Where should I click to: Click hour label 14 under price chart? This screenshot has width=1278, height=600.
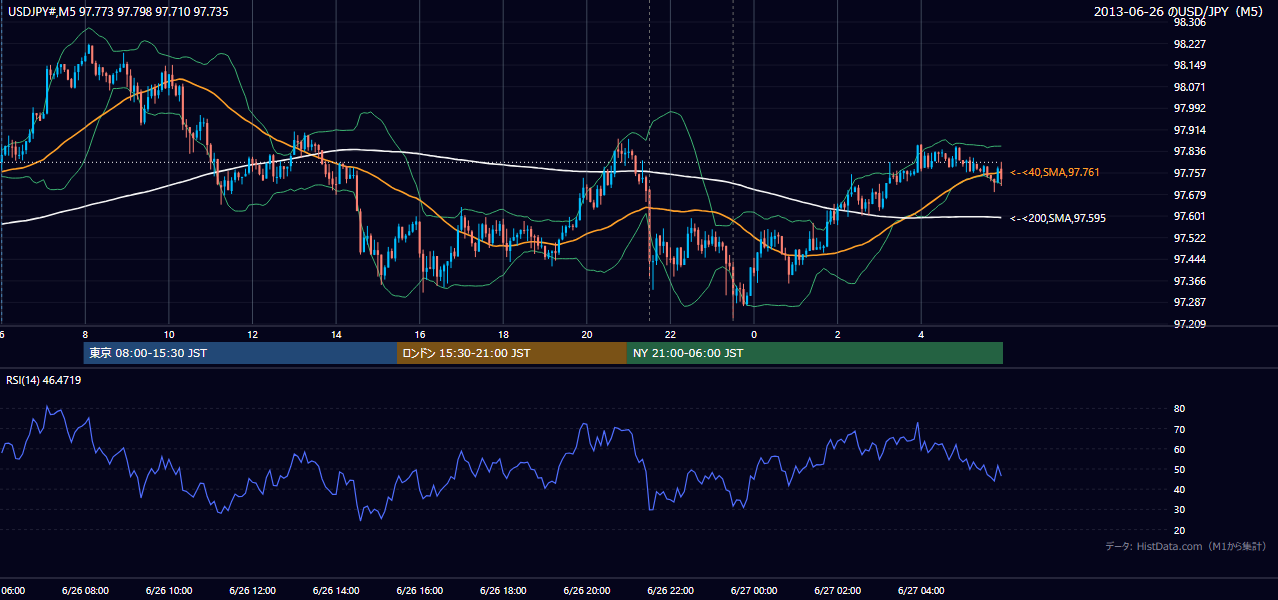tap(336, 335)
